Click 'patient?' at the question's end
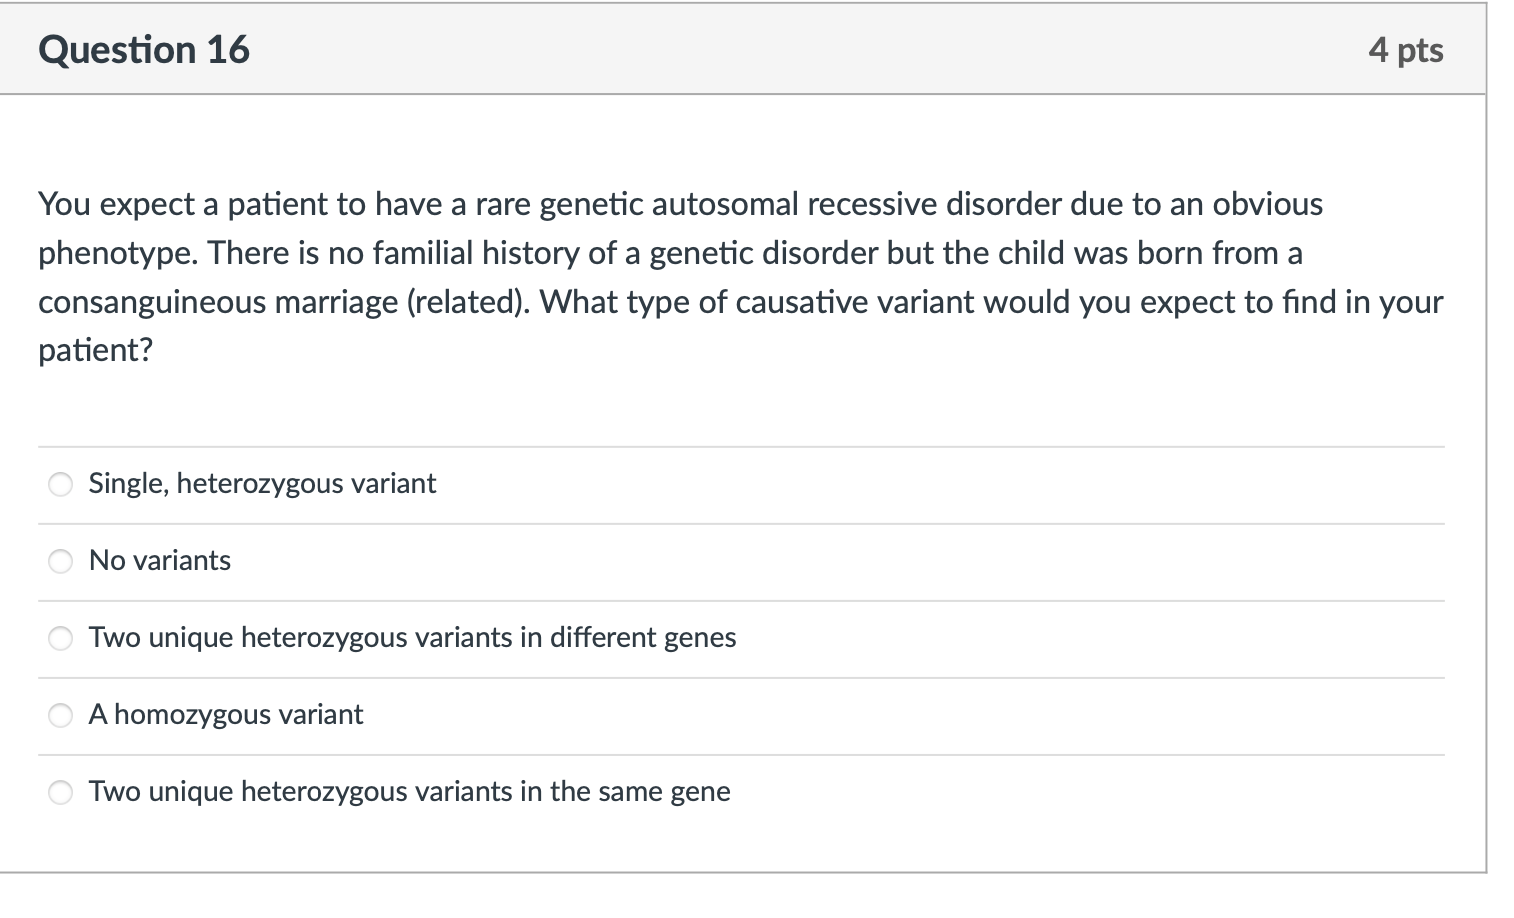Image resolution: width=1514 pixels, height=918 pixels. click(x=95, y=351)
